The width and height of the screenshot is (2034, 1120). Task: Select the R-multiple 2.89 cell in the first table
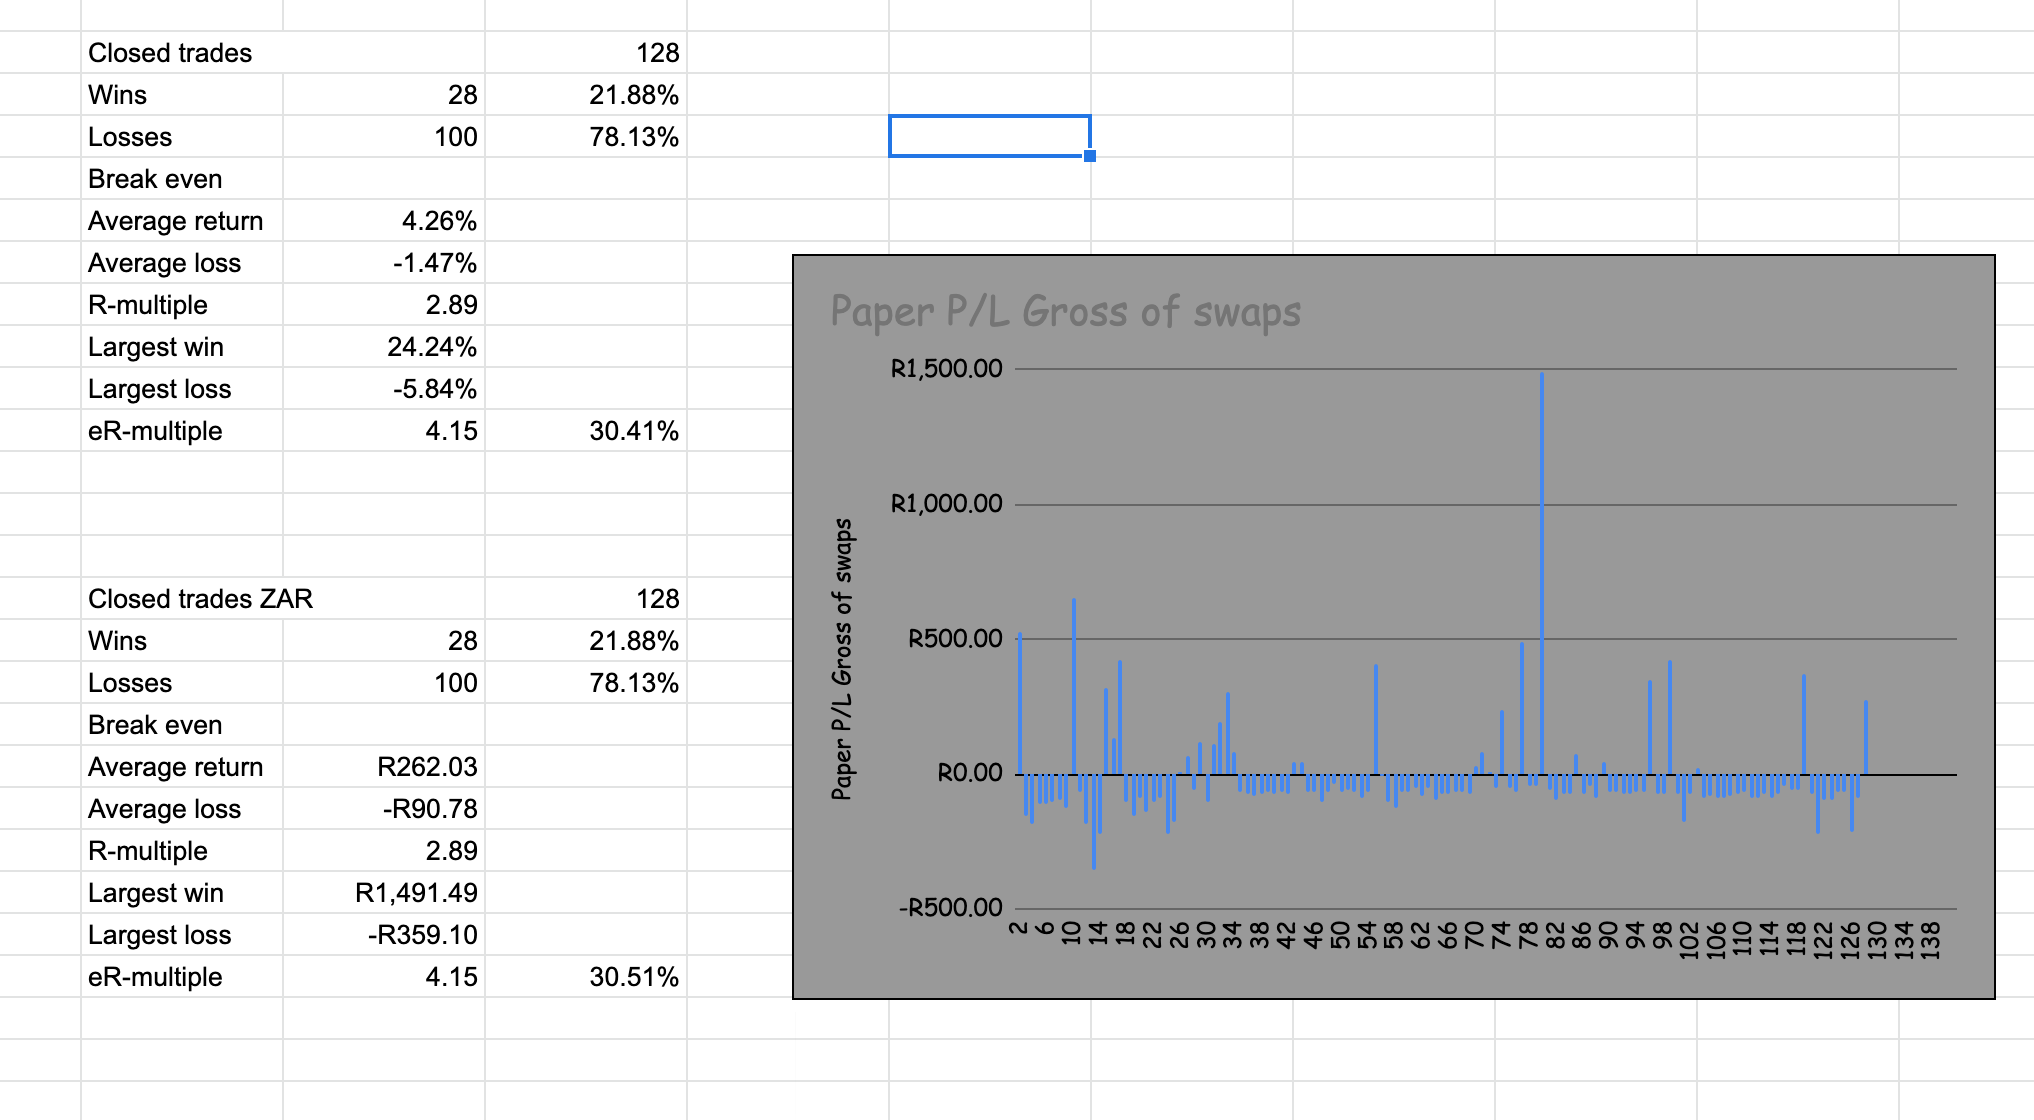[x=384, y=305]
